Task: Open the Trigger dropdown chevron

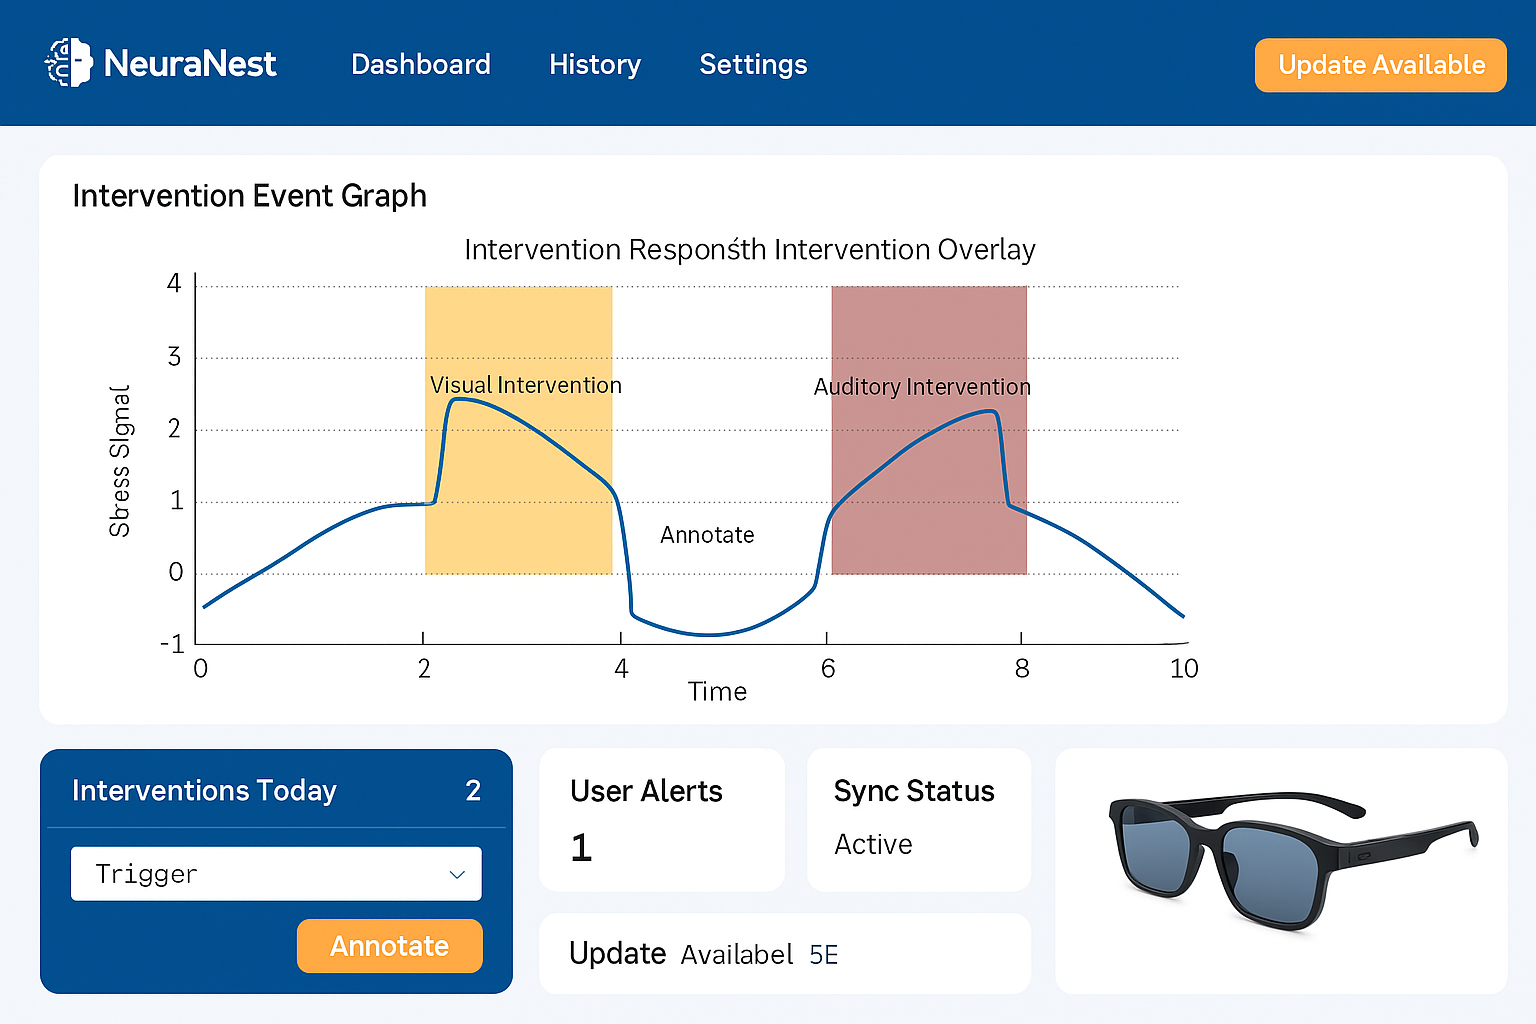Action: 456,873
